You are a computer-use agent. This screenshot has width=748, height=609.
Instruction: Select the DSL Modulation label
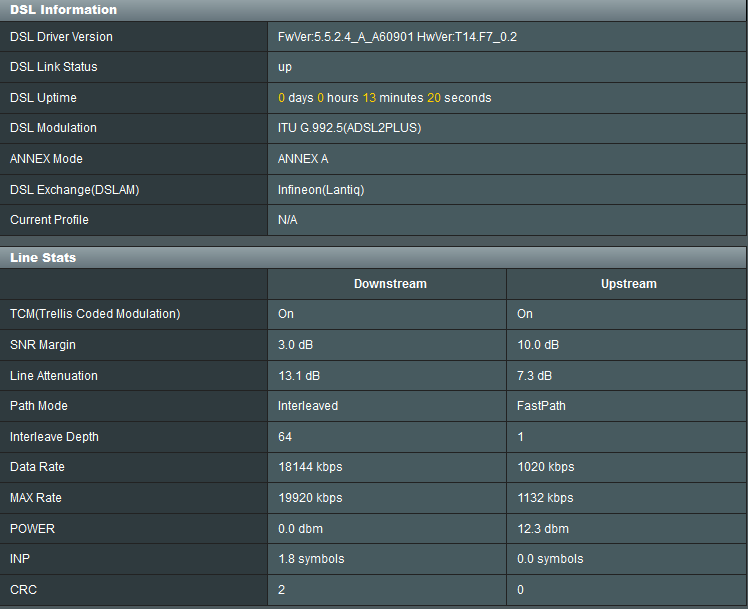coord(53,128)
